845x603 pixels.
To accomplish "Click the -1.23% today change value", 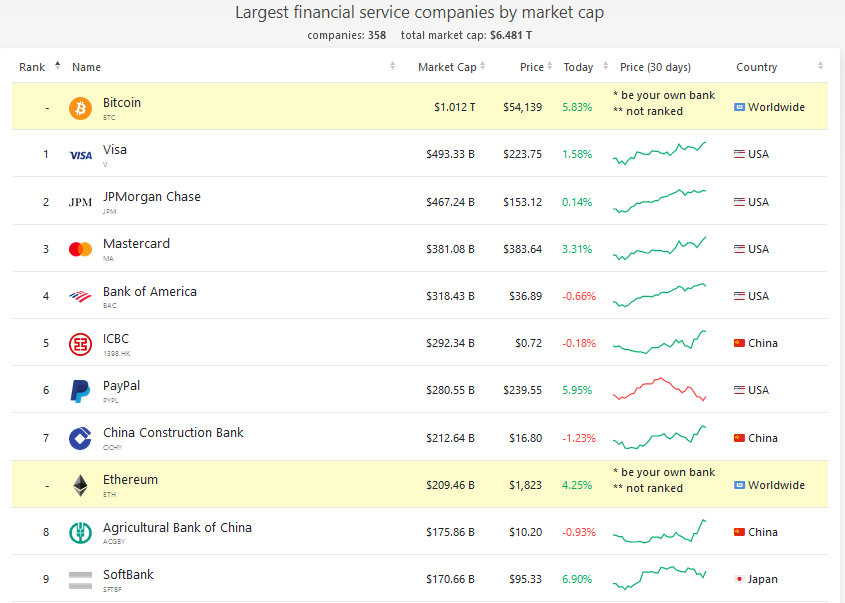I will point(579,438).
